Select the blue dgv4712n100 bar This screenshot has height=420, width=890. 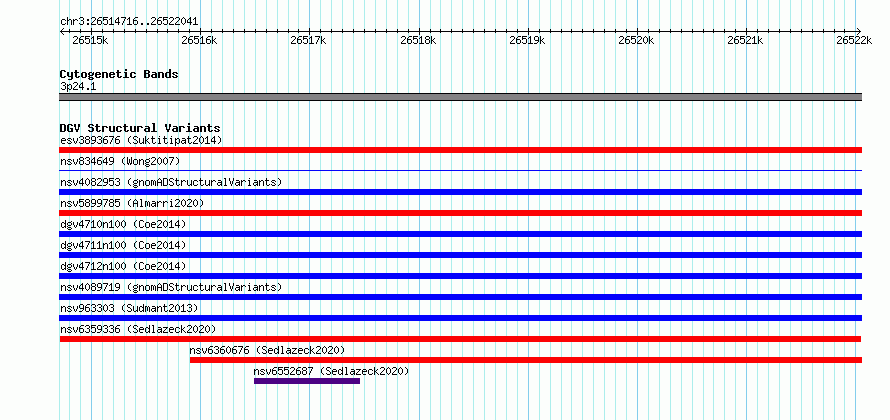(x=461, y=276)
